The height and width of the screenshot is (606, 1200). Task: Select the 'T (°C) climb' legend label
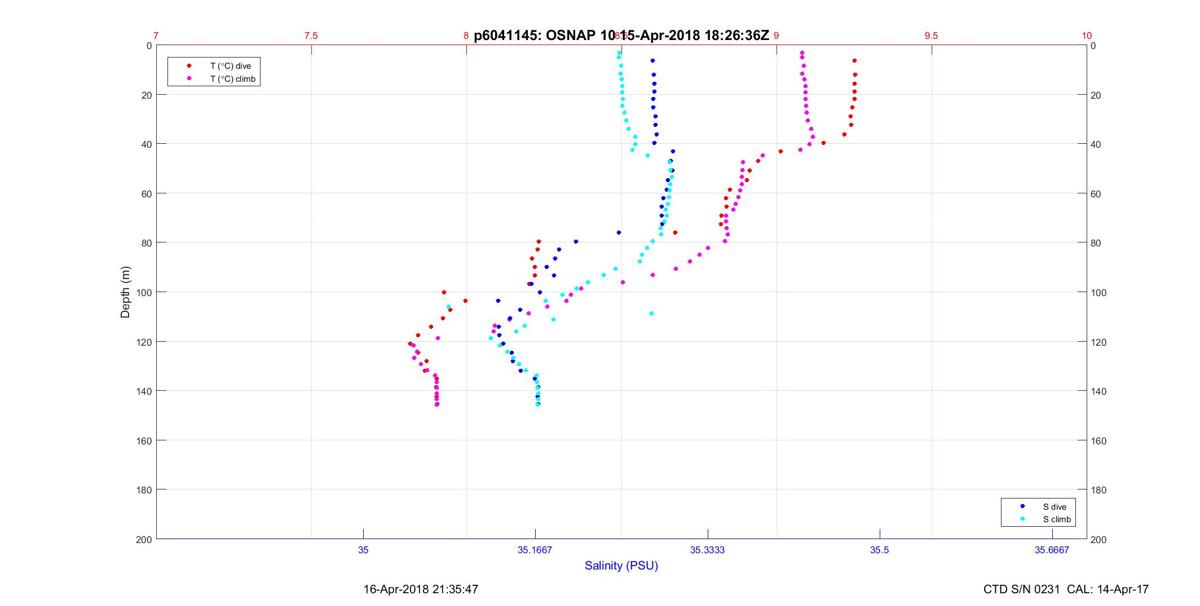point(233,77)
